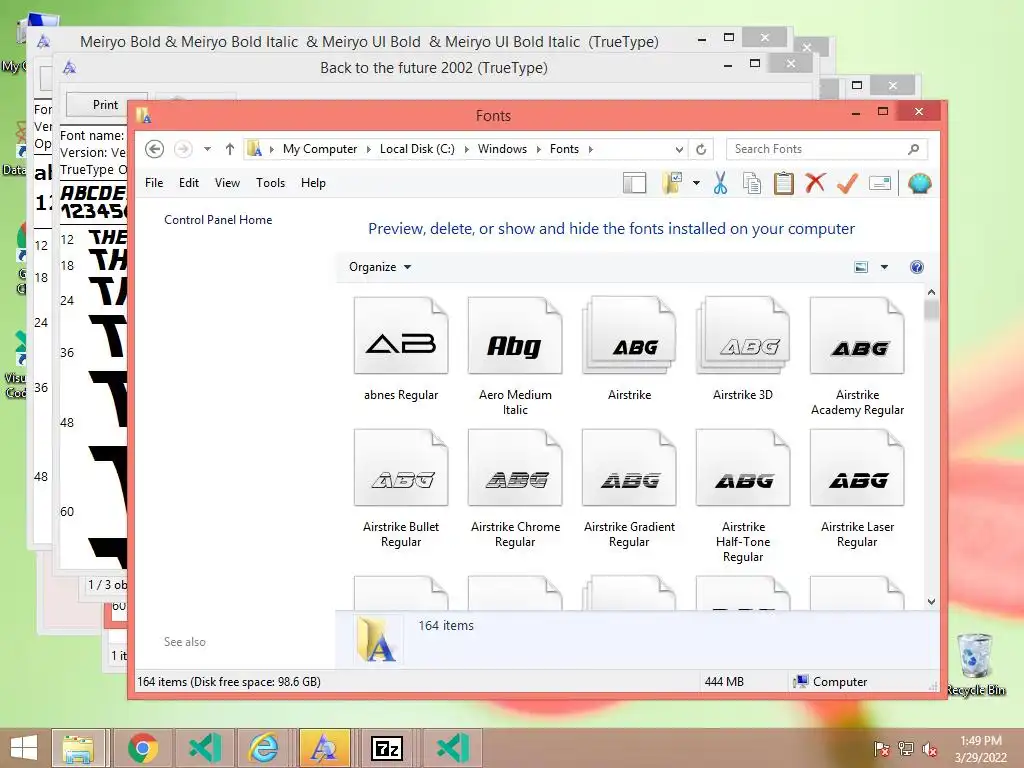
Task: Open the recent locations dropdown arrow
Action: (207, 149)
